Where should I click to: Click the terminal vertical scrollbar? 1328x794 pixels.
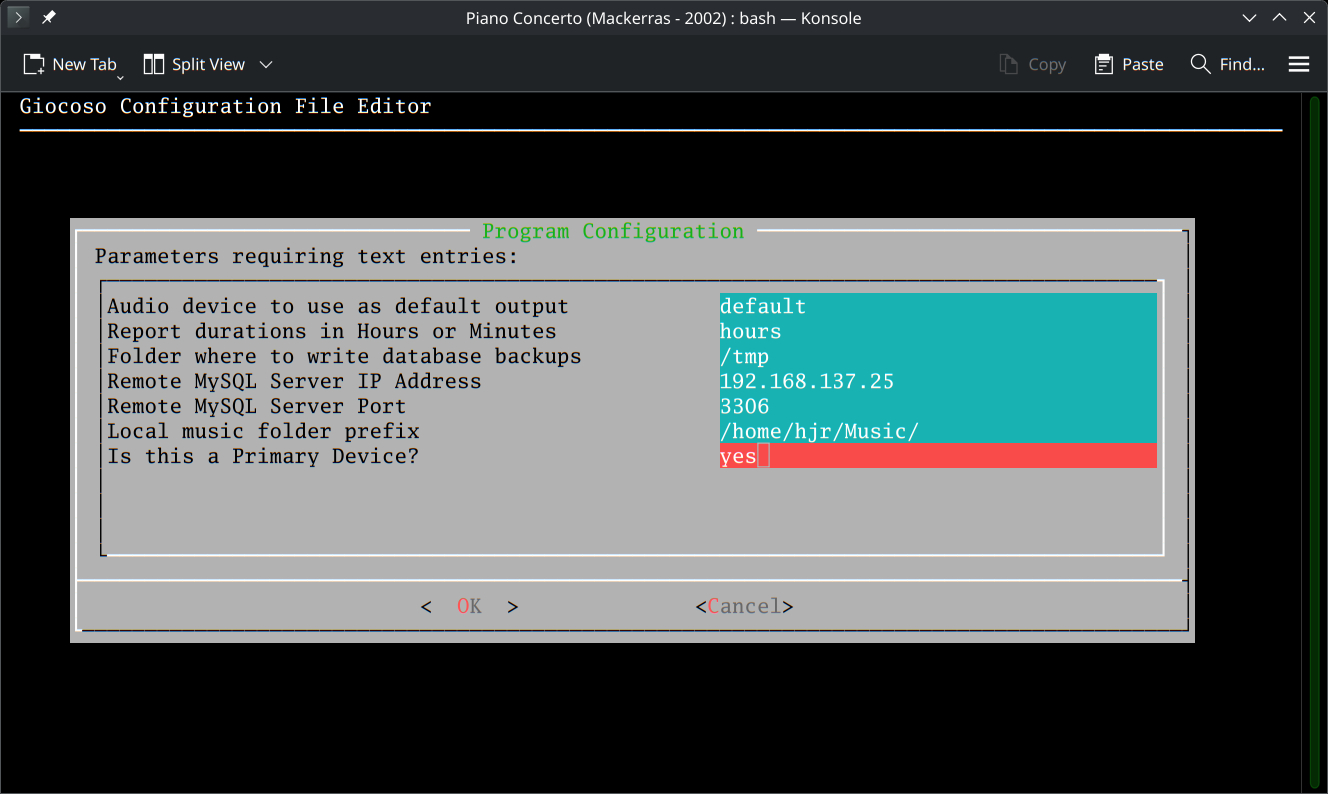[1315, 440]
